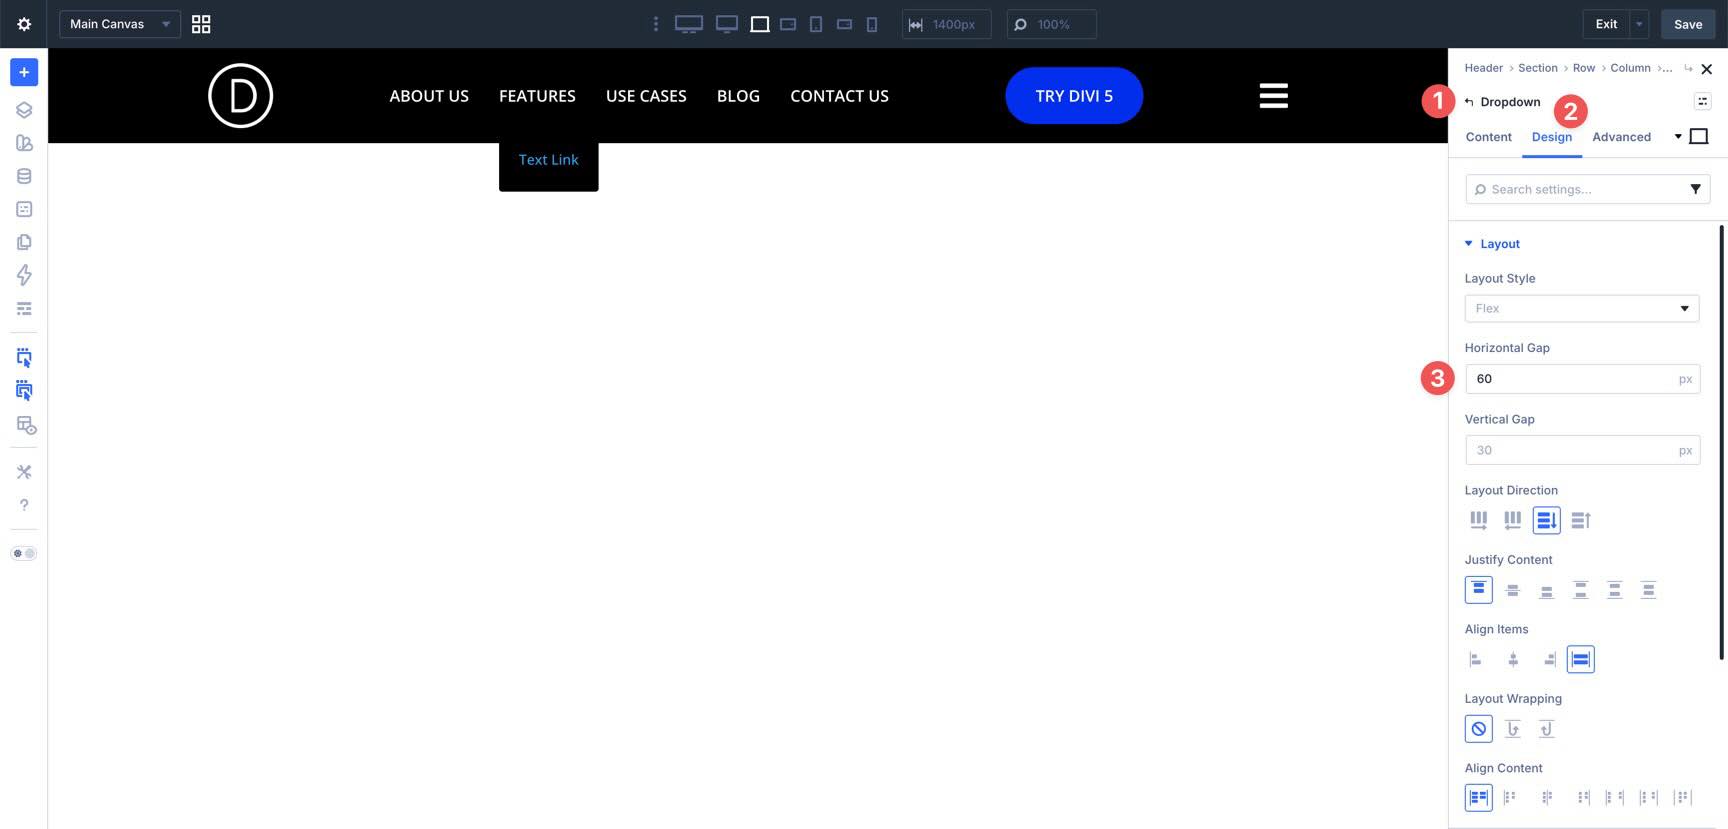1728x829 pixels.
Task: Set Layout Direction to row
Action: pos(1478,520)
